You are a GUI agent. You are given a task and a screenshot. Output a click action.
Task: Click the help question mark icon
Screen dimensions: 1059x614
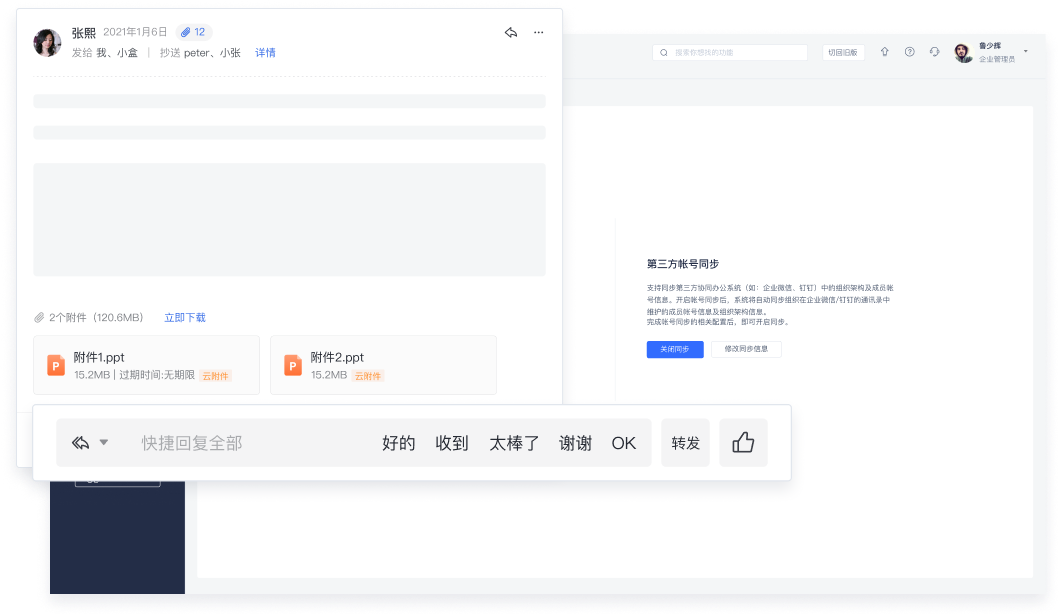coord(909,52)
